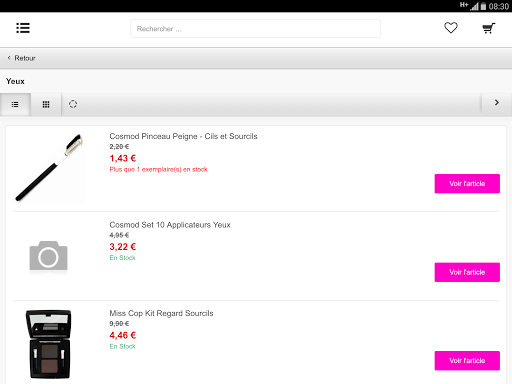This screenshot has height=384, width=512.
Task: Open the eyebrow kit palette thumbnail
Action: (x=49, y=344)
